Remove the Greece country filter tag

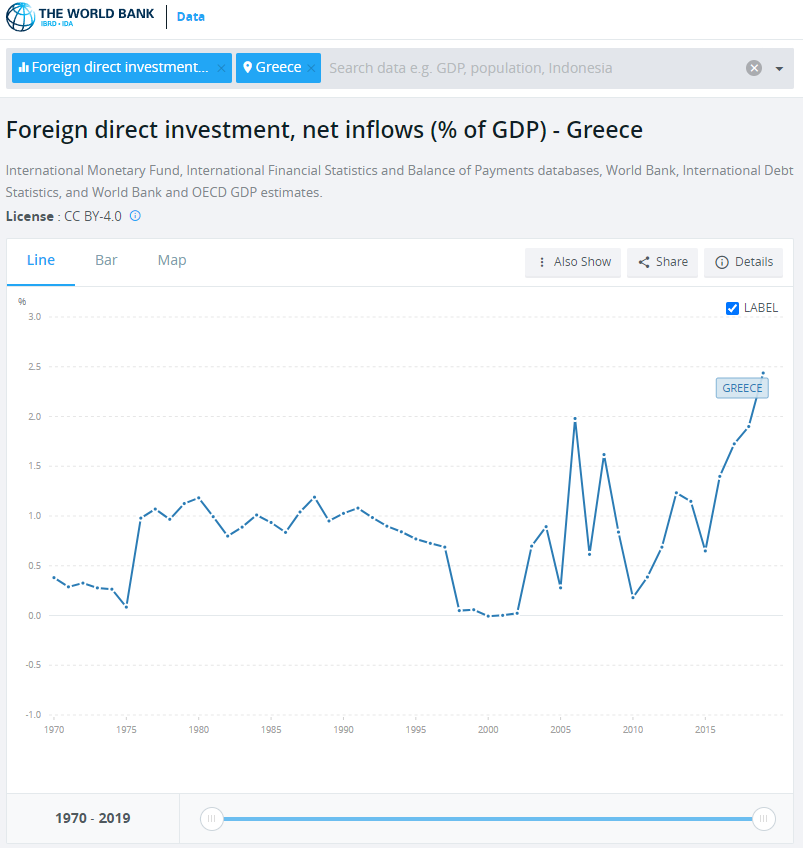(x=311, y=68)
